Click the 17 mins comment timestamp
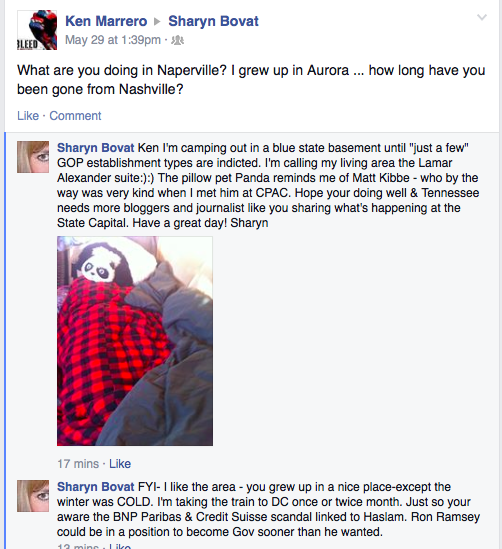This screenshot has height=549, width=502. (x=78, y=464)
